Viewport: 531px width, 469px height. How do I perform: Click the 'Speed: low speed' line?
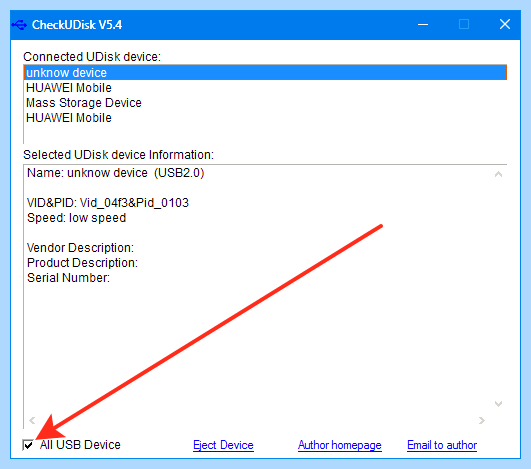point(76,217)
